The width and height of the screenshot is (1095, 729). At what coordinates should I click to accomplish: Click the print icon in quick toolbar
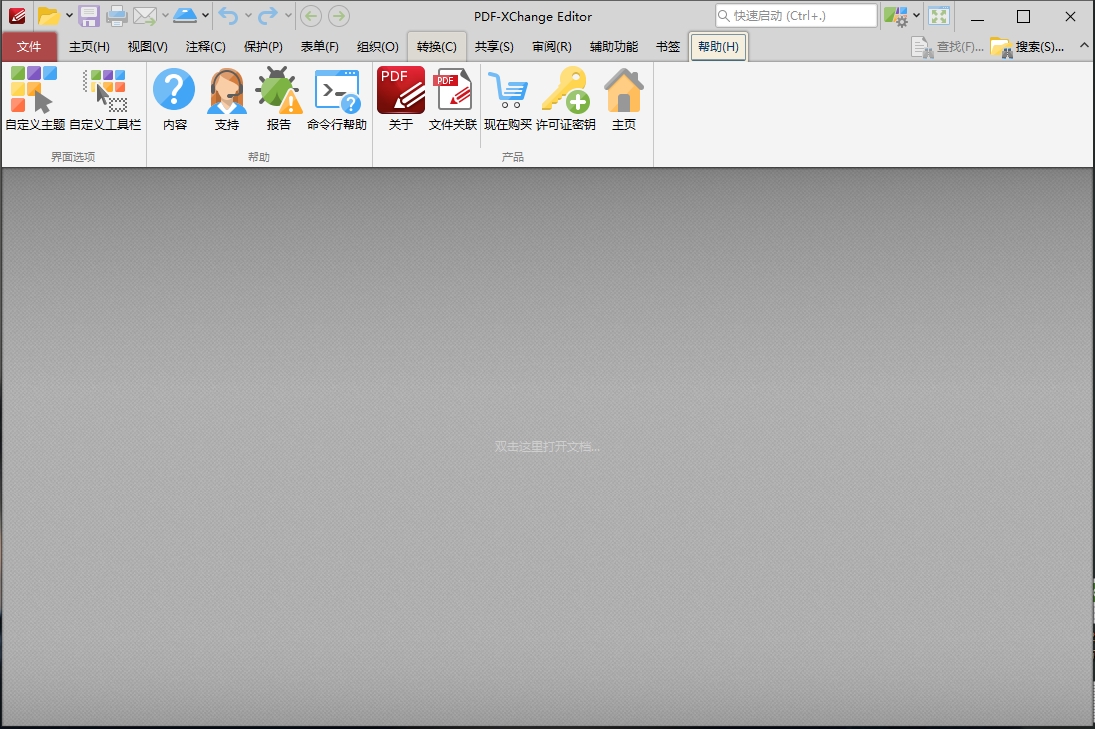(x=117, y=15)
